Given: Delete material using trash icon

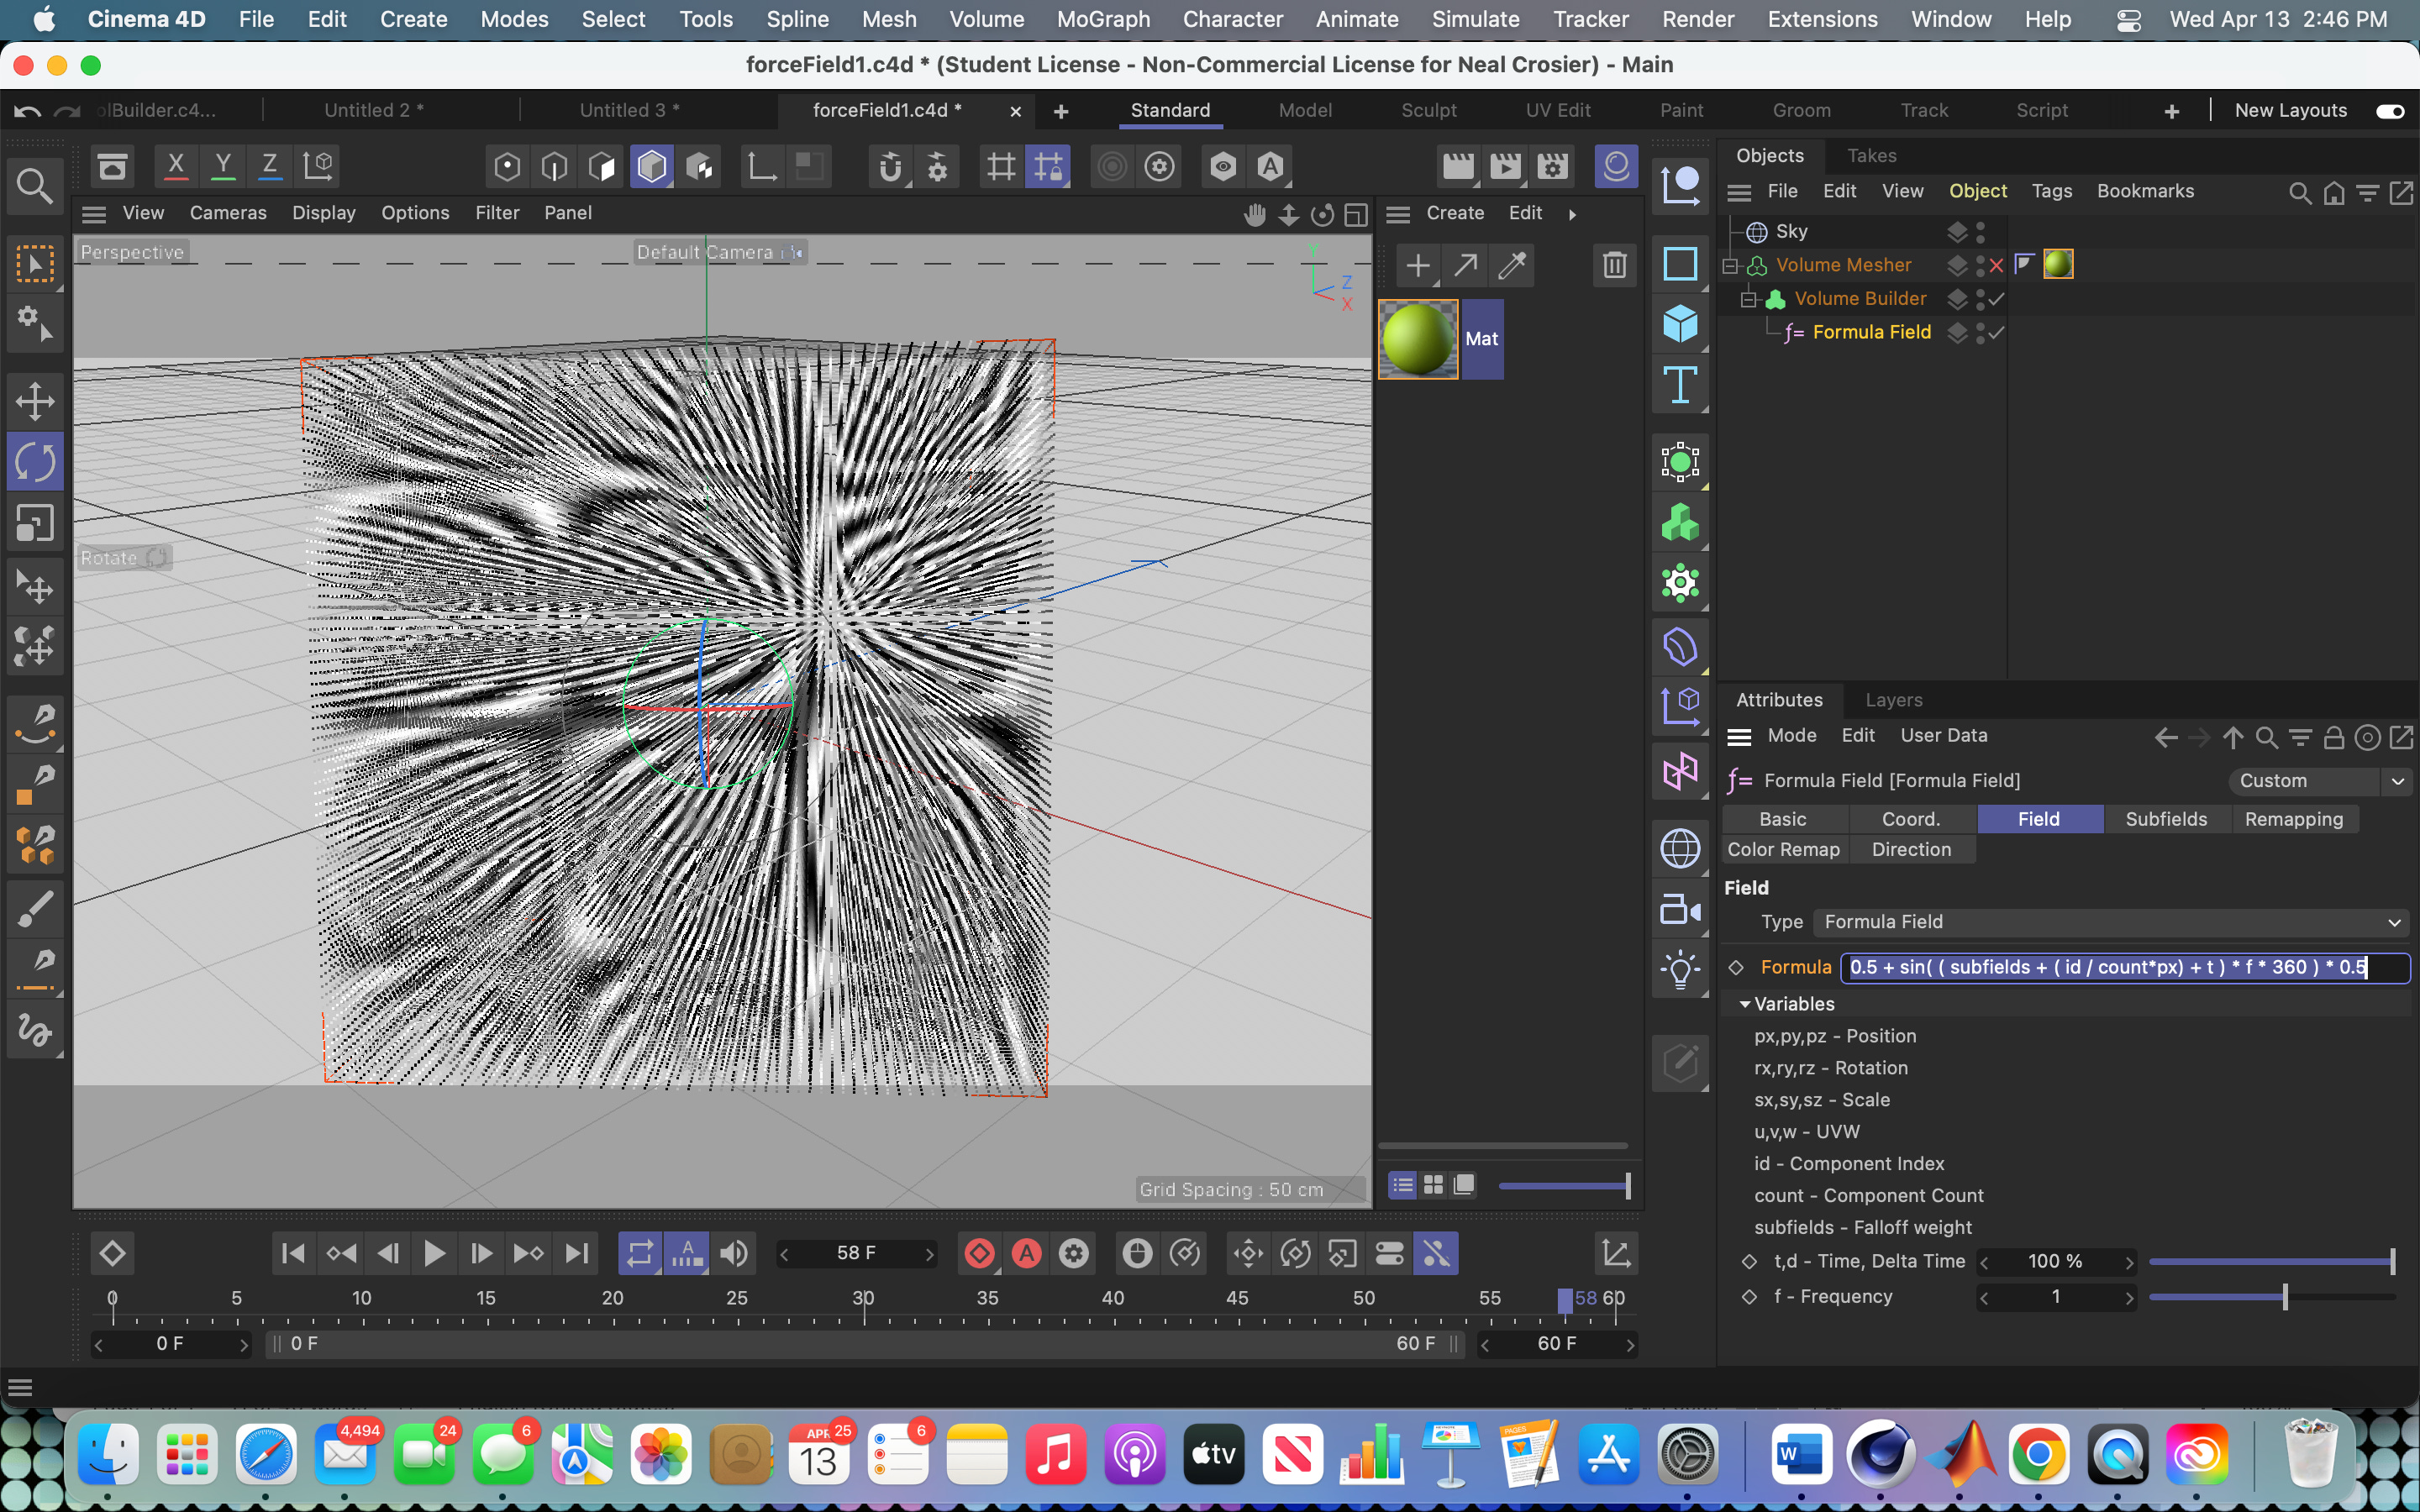Looking at the screenshot, I should (1614, 265).
